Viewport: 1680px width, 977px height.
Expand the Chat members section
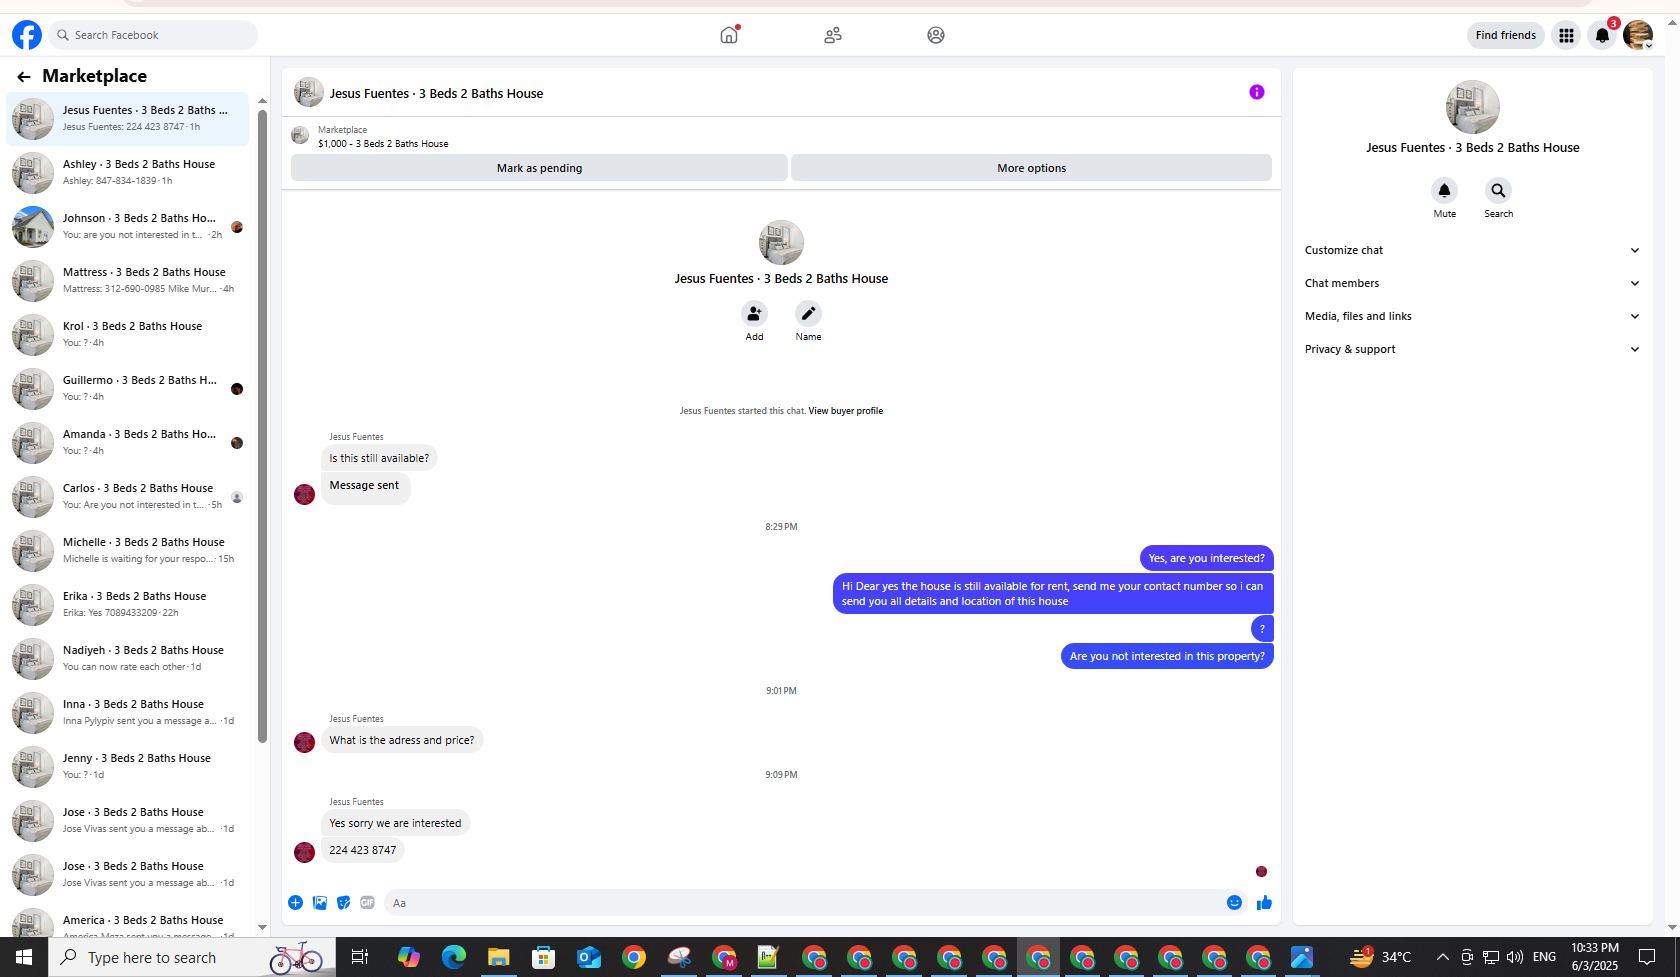(1472, 283)
